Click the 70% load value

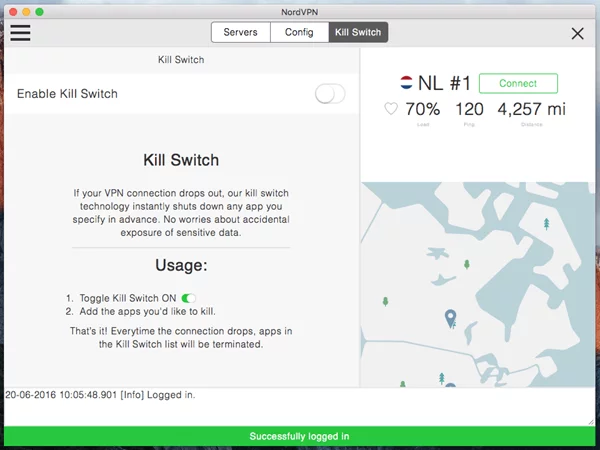pos(422,109)
